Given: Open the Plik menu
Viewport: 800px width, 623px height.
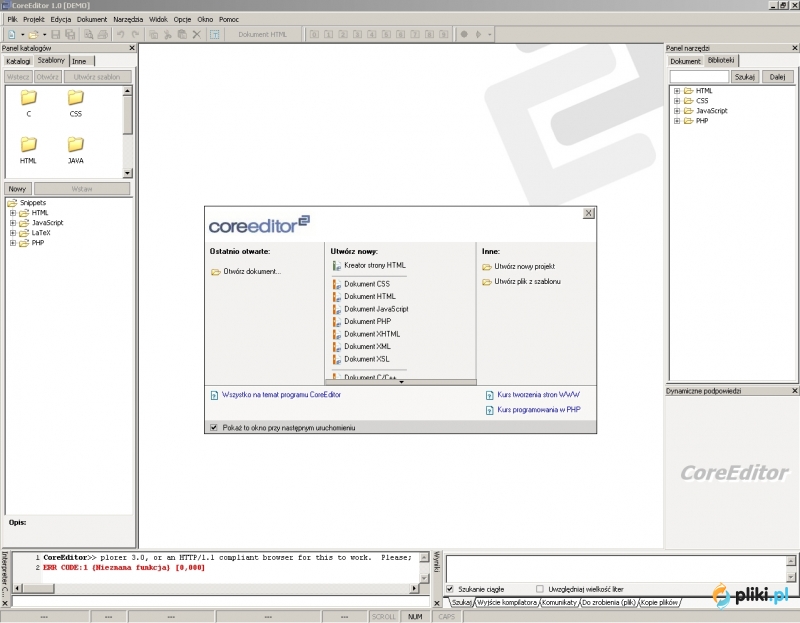Looking at the screenshot, I should (12, 19).
